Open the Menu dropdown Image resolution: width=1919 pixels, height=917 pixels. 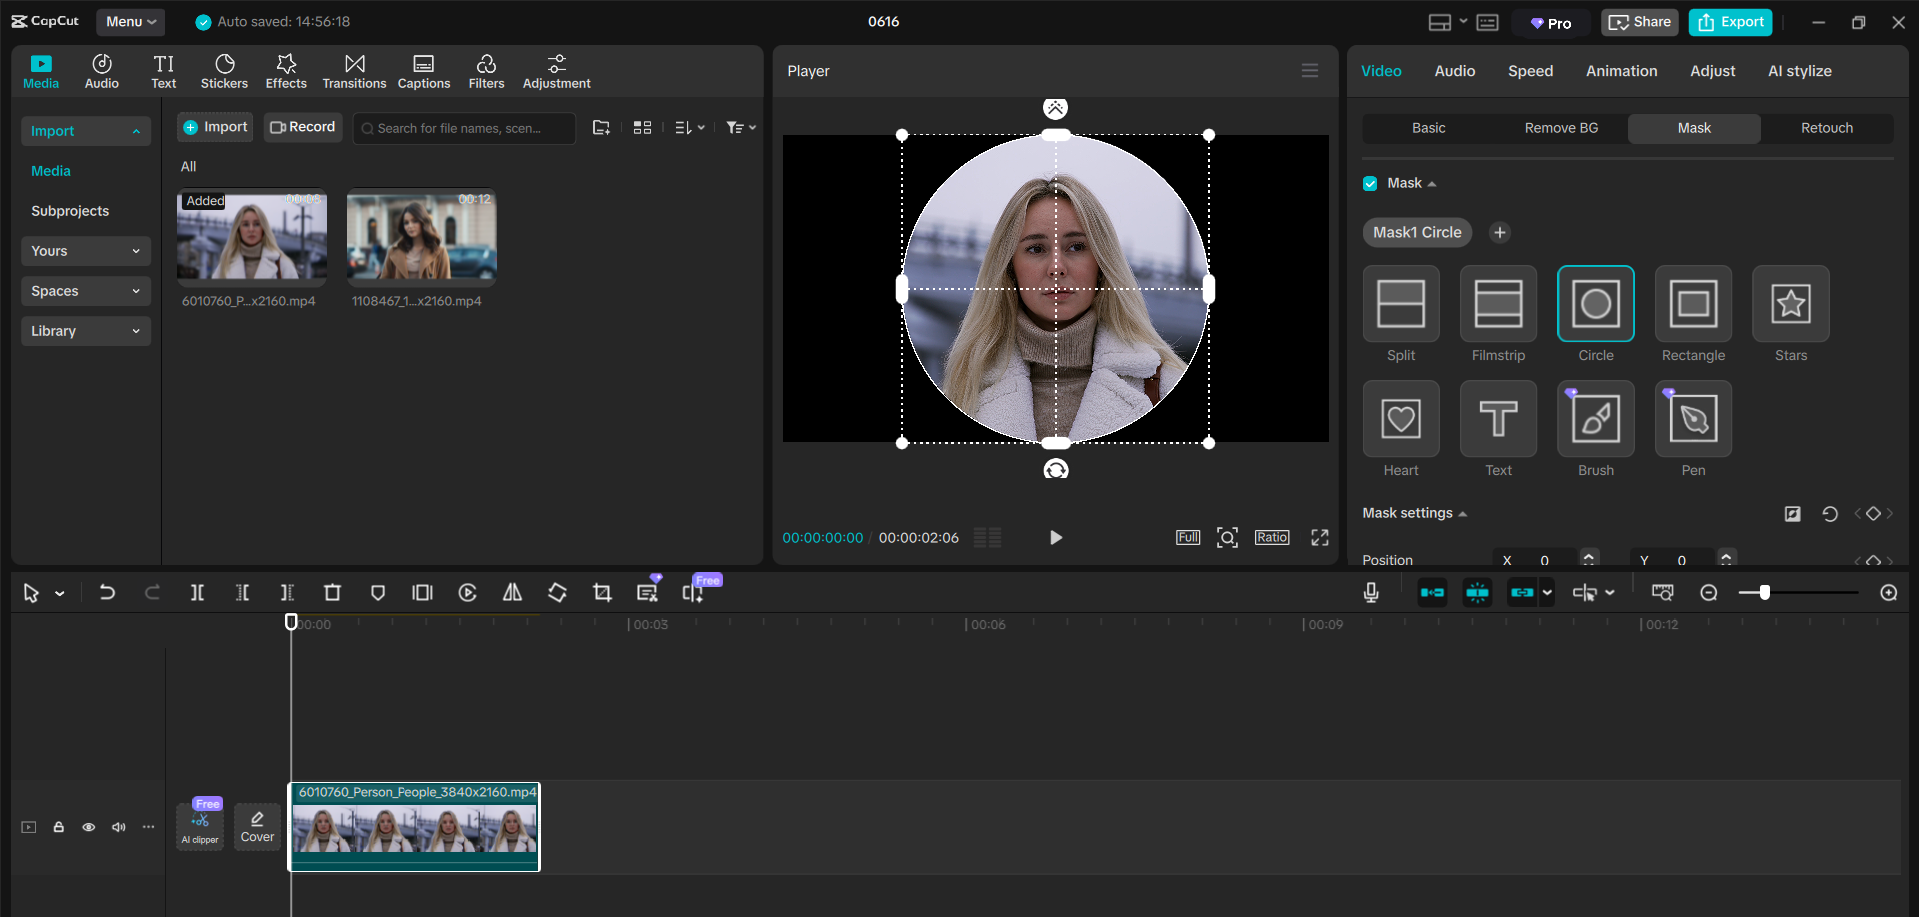pyautogui.click(x=130, y=21)
